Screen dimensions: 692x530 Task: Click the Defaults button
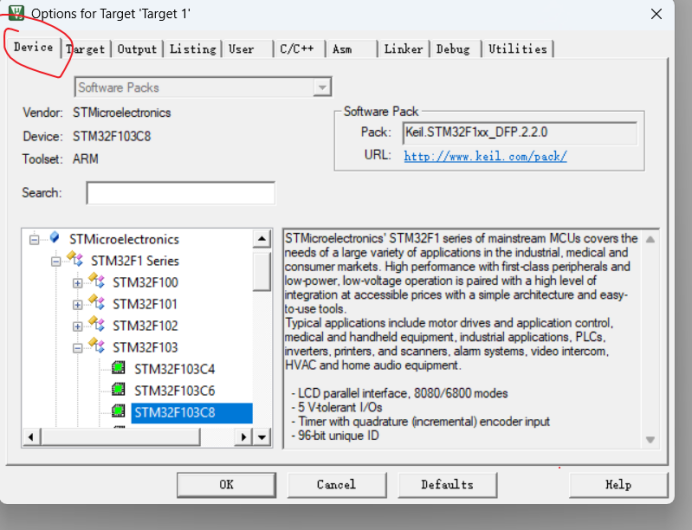coord(447,485)
